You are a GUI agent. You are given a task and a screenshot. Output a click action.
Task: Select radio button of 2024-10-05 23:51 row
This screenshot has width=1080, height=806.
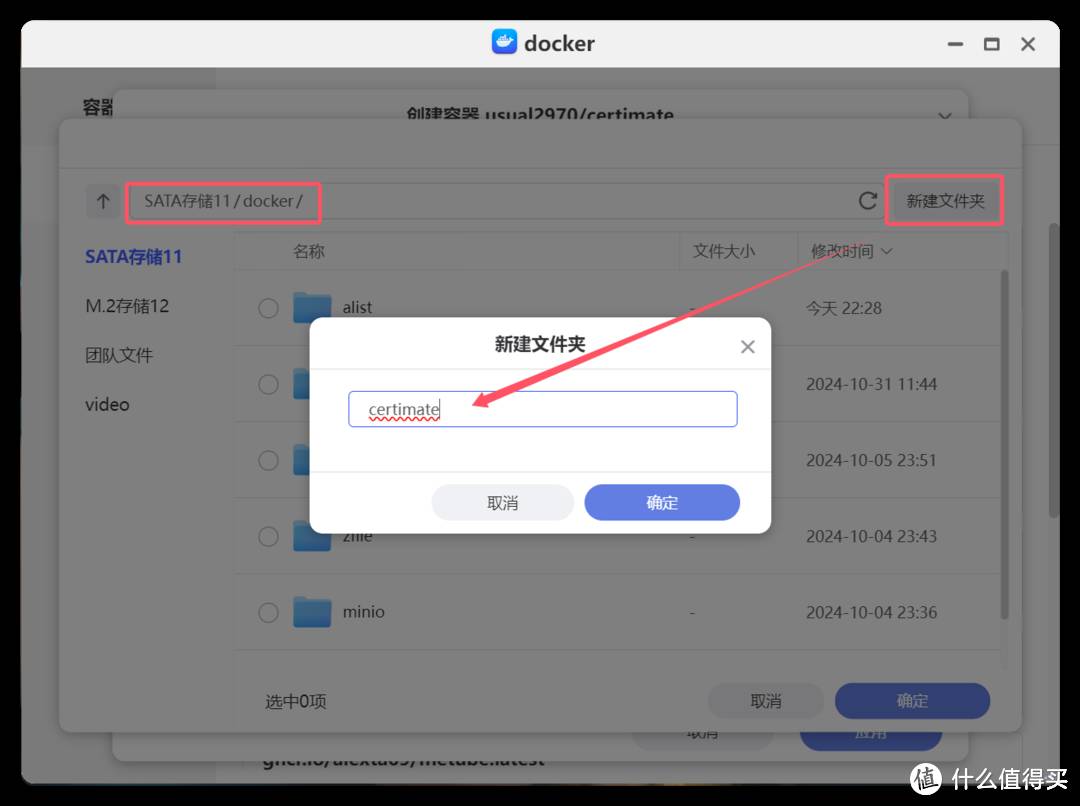[269, 460]
